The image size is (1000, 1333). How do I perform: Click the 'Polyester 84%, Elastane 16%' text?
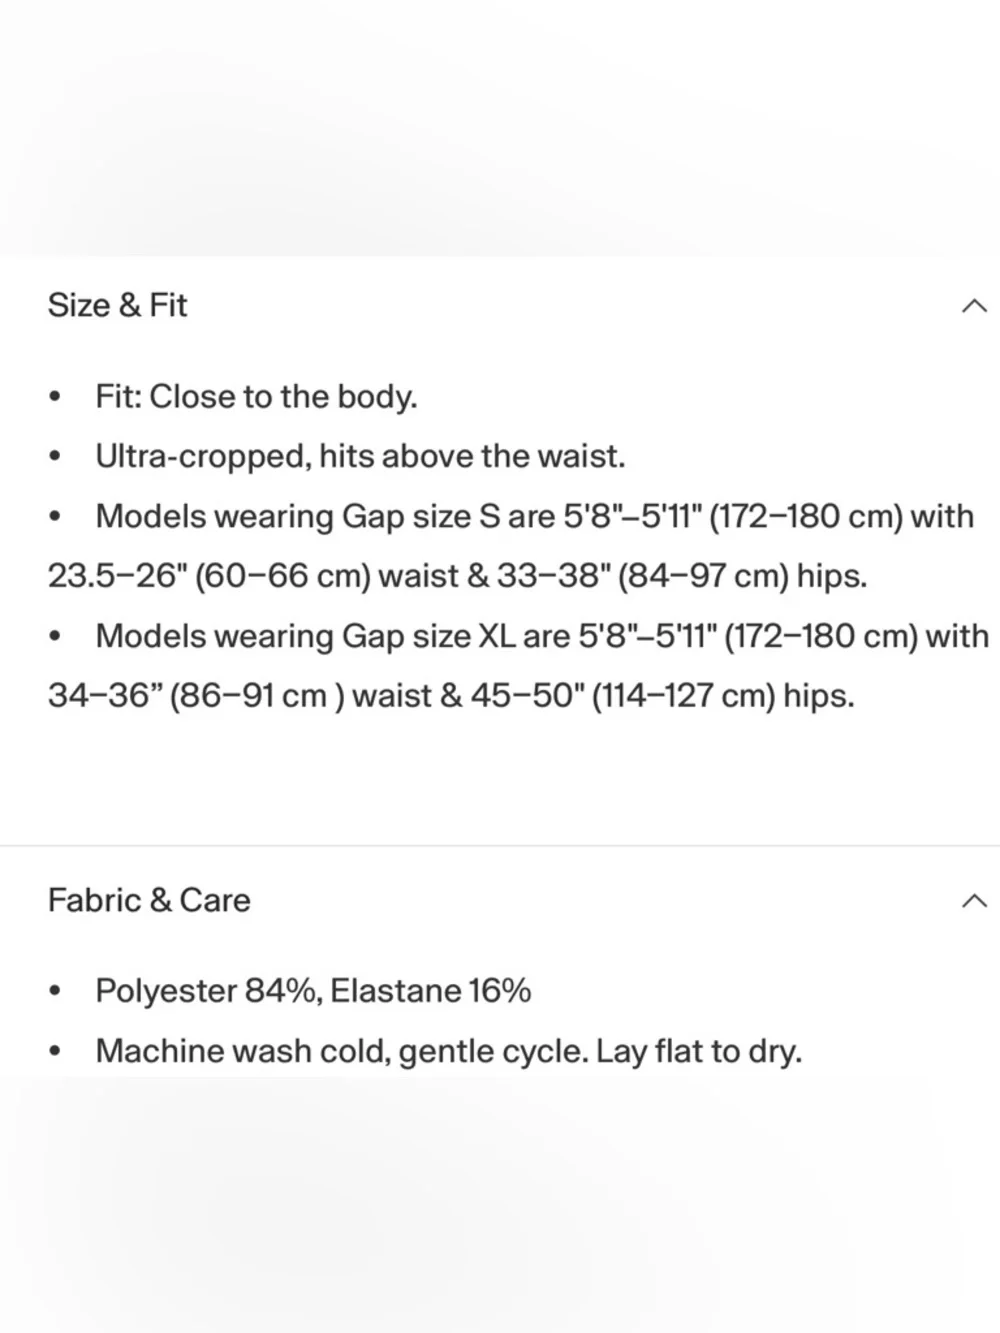(313, 991)
